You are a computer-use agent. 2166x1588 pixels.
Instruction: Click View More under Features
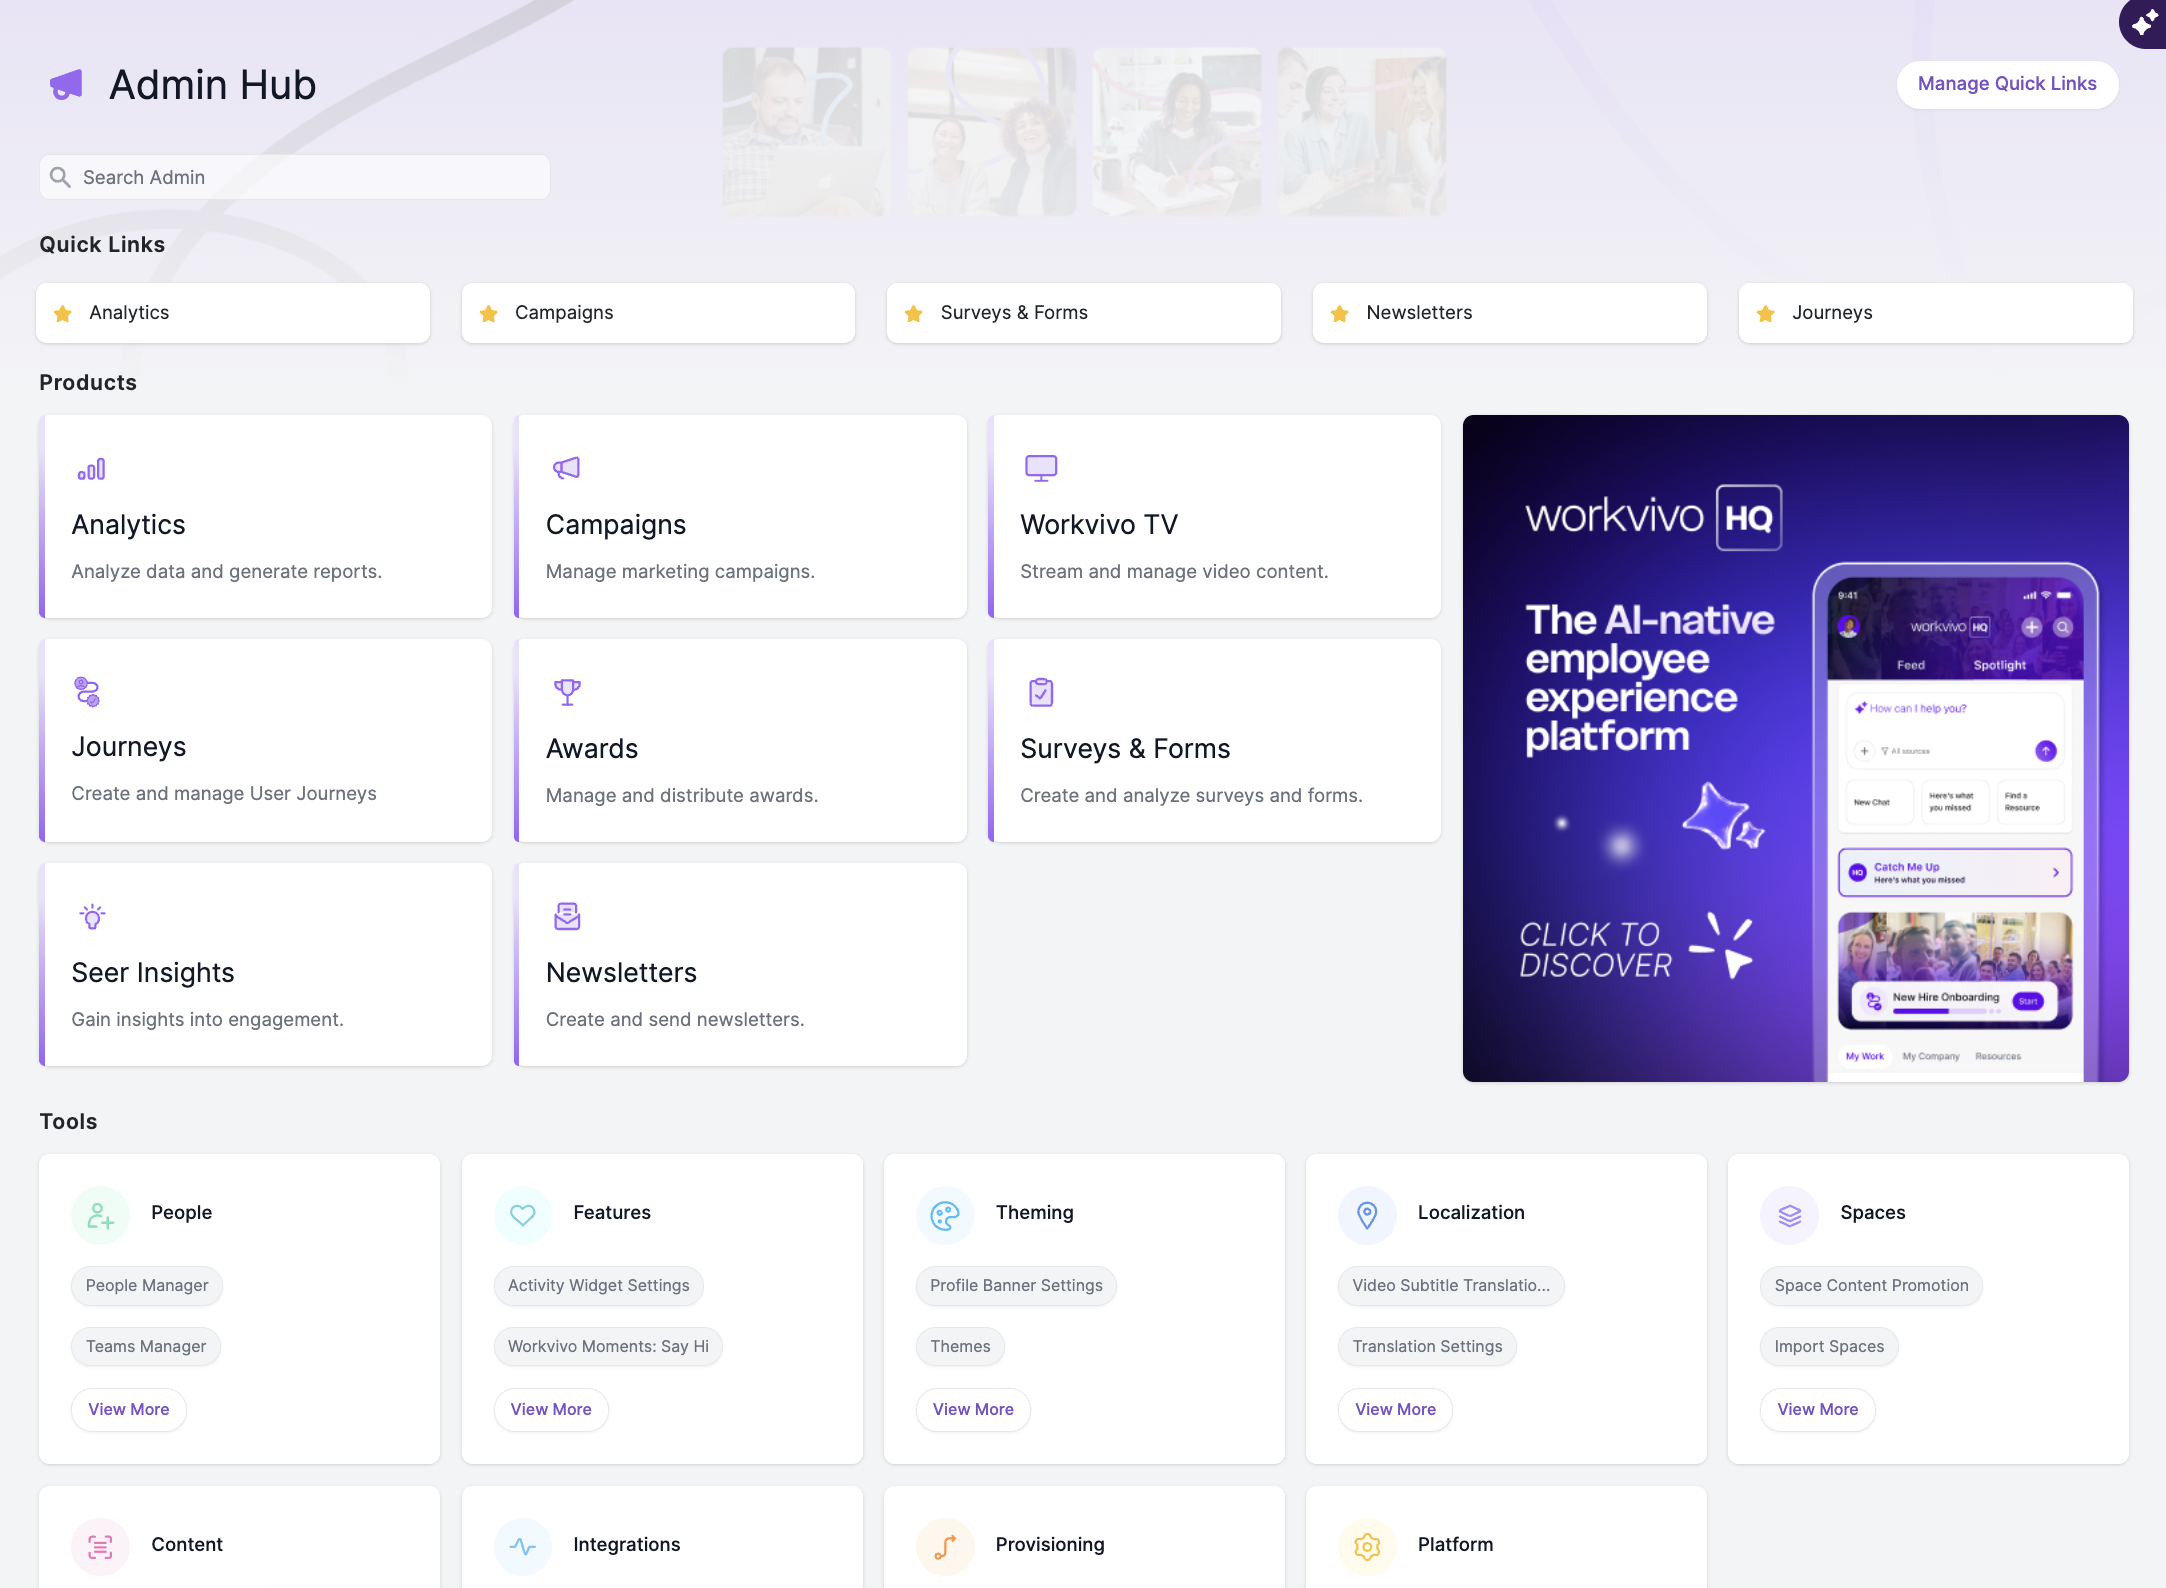click(551, 1409)
